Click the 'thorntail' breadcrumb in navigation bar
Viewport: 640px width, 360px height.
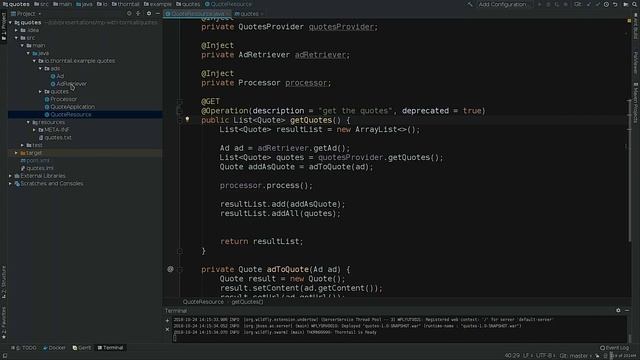[126, 4]
